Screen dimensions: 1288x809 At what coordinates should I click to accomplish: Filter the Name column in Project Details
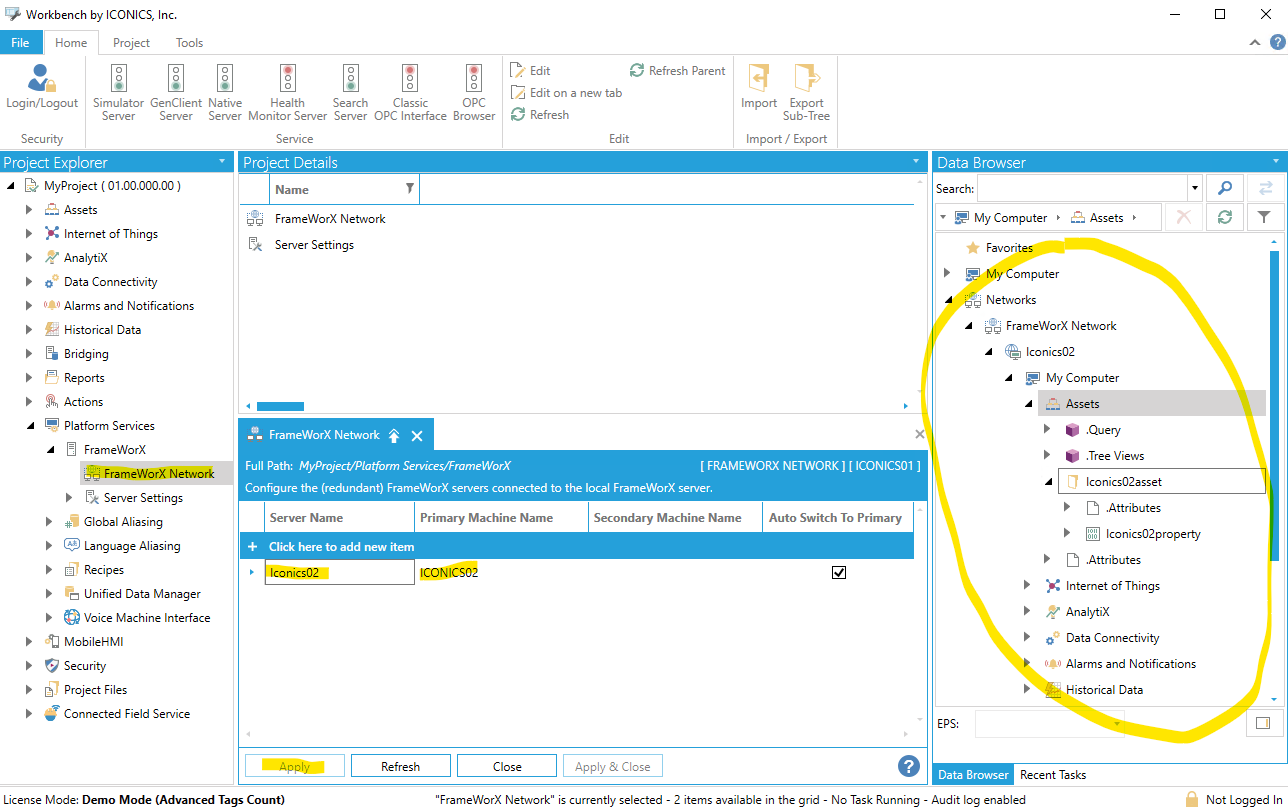coord(409,189)
